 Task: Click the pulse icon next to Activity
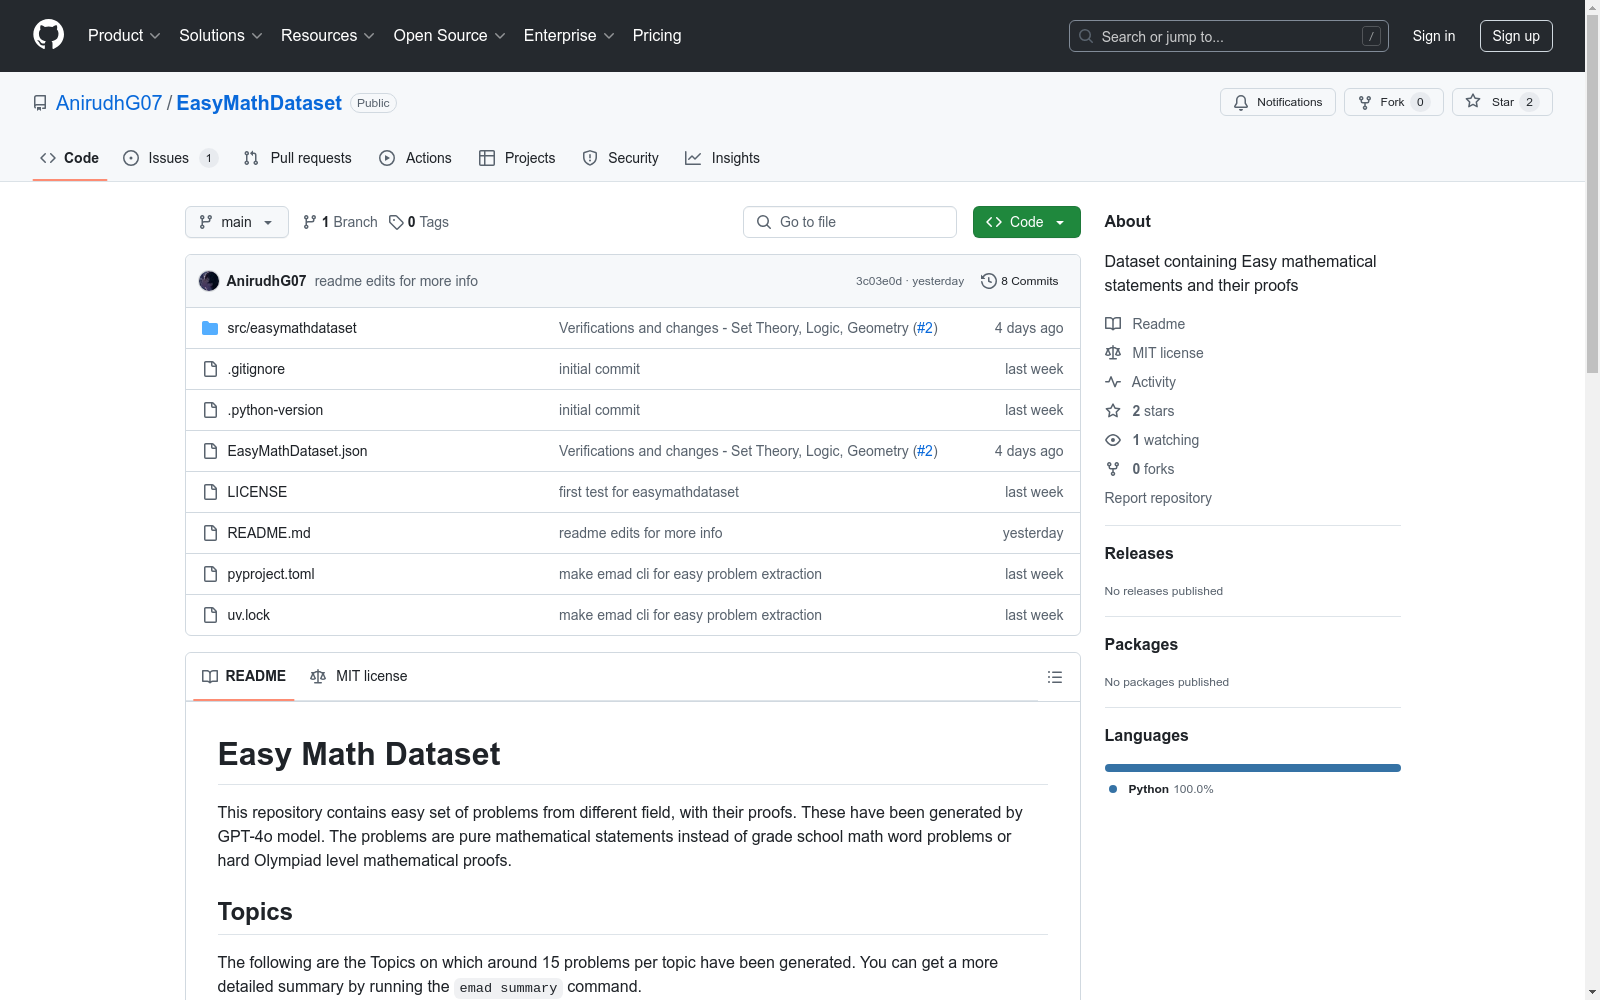(x=1113, y=382)
